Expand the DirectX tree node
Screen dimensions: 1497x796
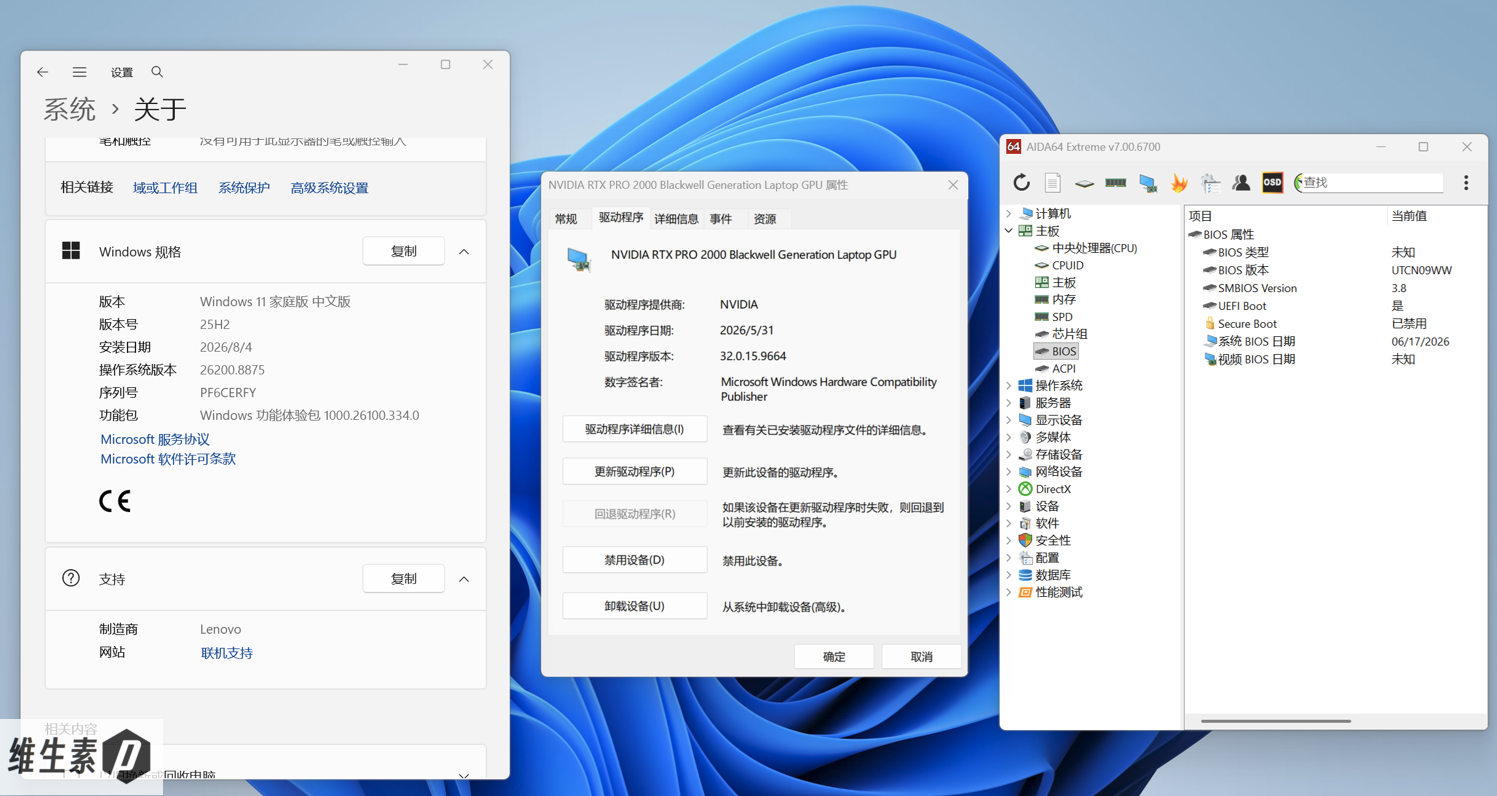point(1008,489)
